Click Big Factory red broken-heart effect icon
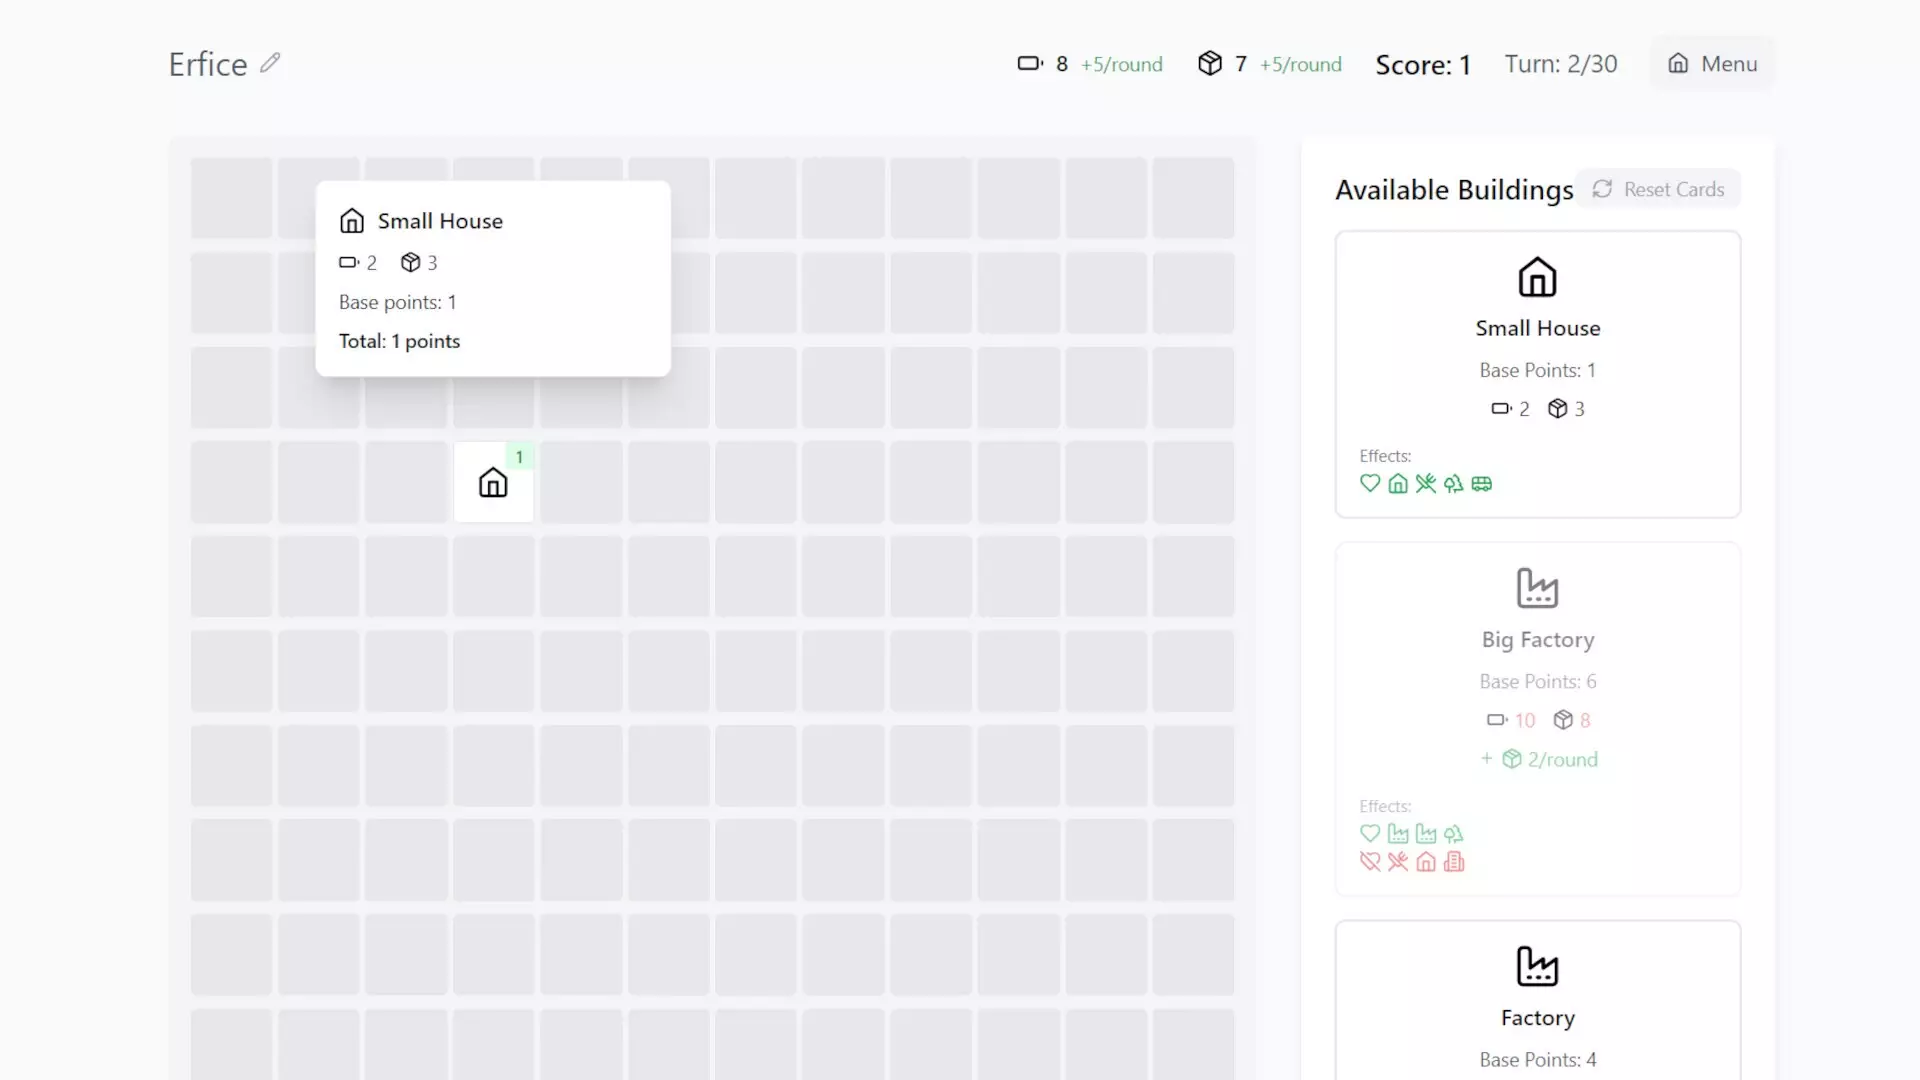Screen dimensions: 1920x1080 coord(1370,862)
